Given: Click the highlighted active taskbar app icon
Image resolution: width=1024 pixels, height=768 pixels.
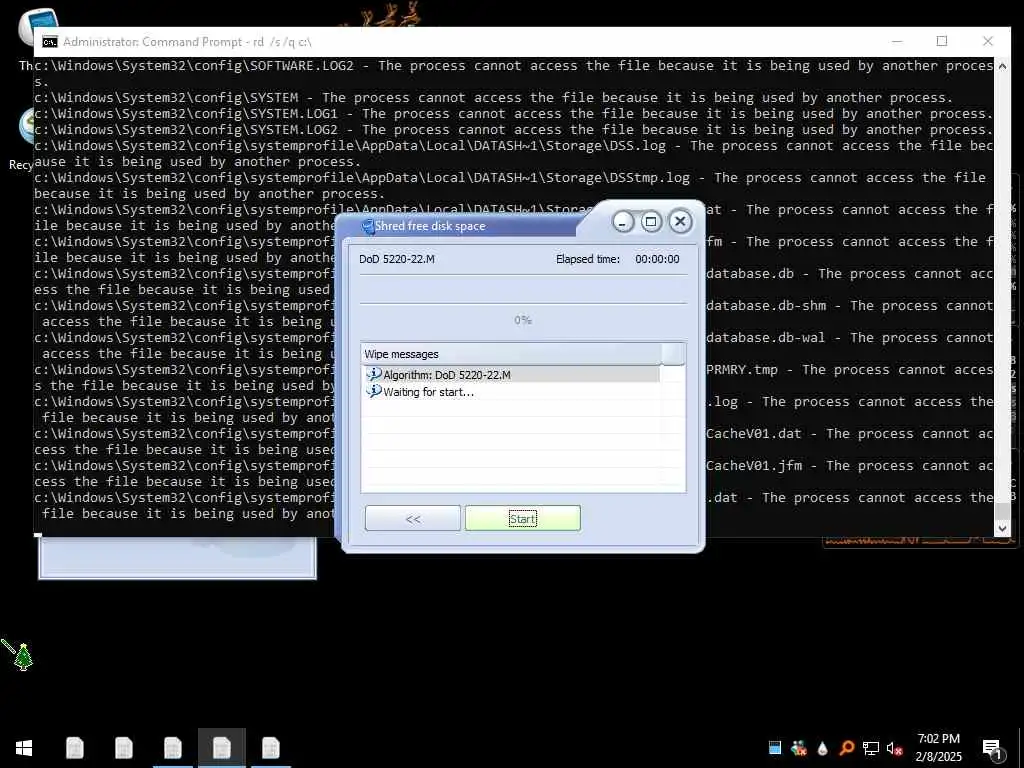Looking at the screenshot, I should tap(221, 748).
